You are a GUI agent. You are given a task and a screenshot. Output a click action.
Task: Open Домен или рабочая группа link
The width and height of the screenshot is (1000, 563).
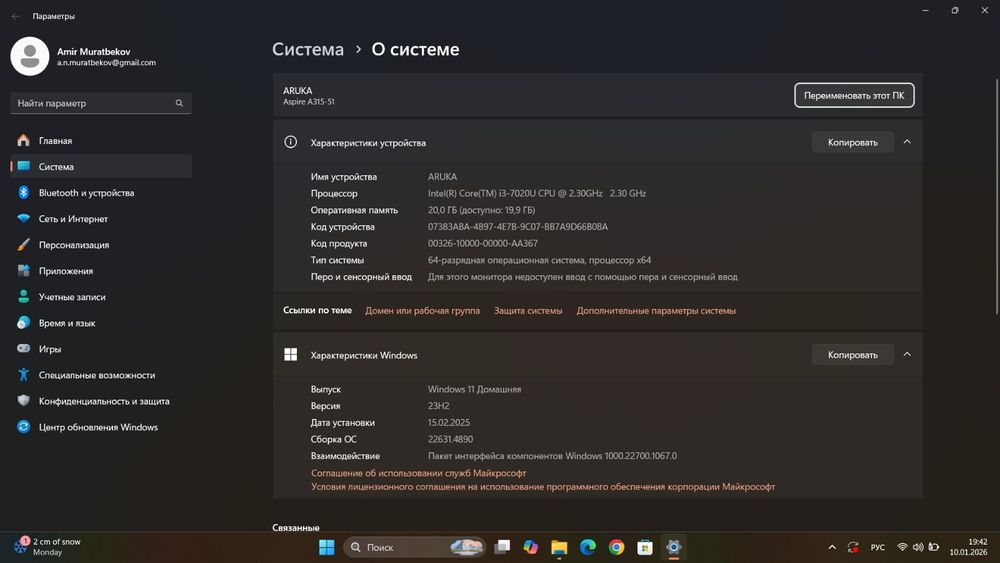pyautogui.click(x=422, y=311)
